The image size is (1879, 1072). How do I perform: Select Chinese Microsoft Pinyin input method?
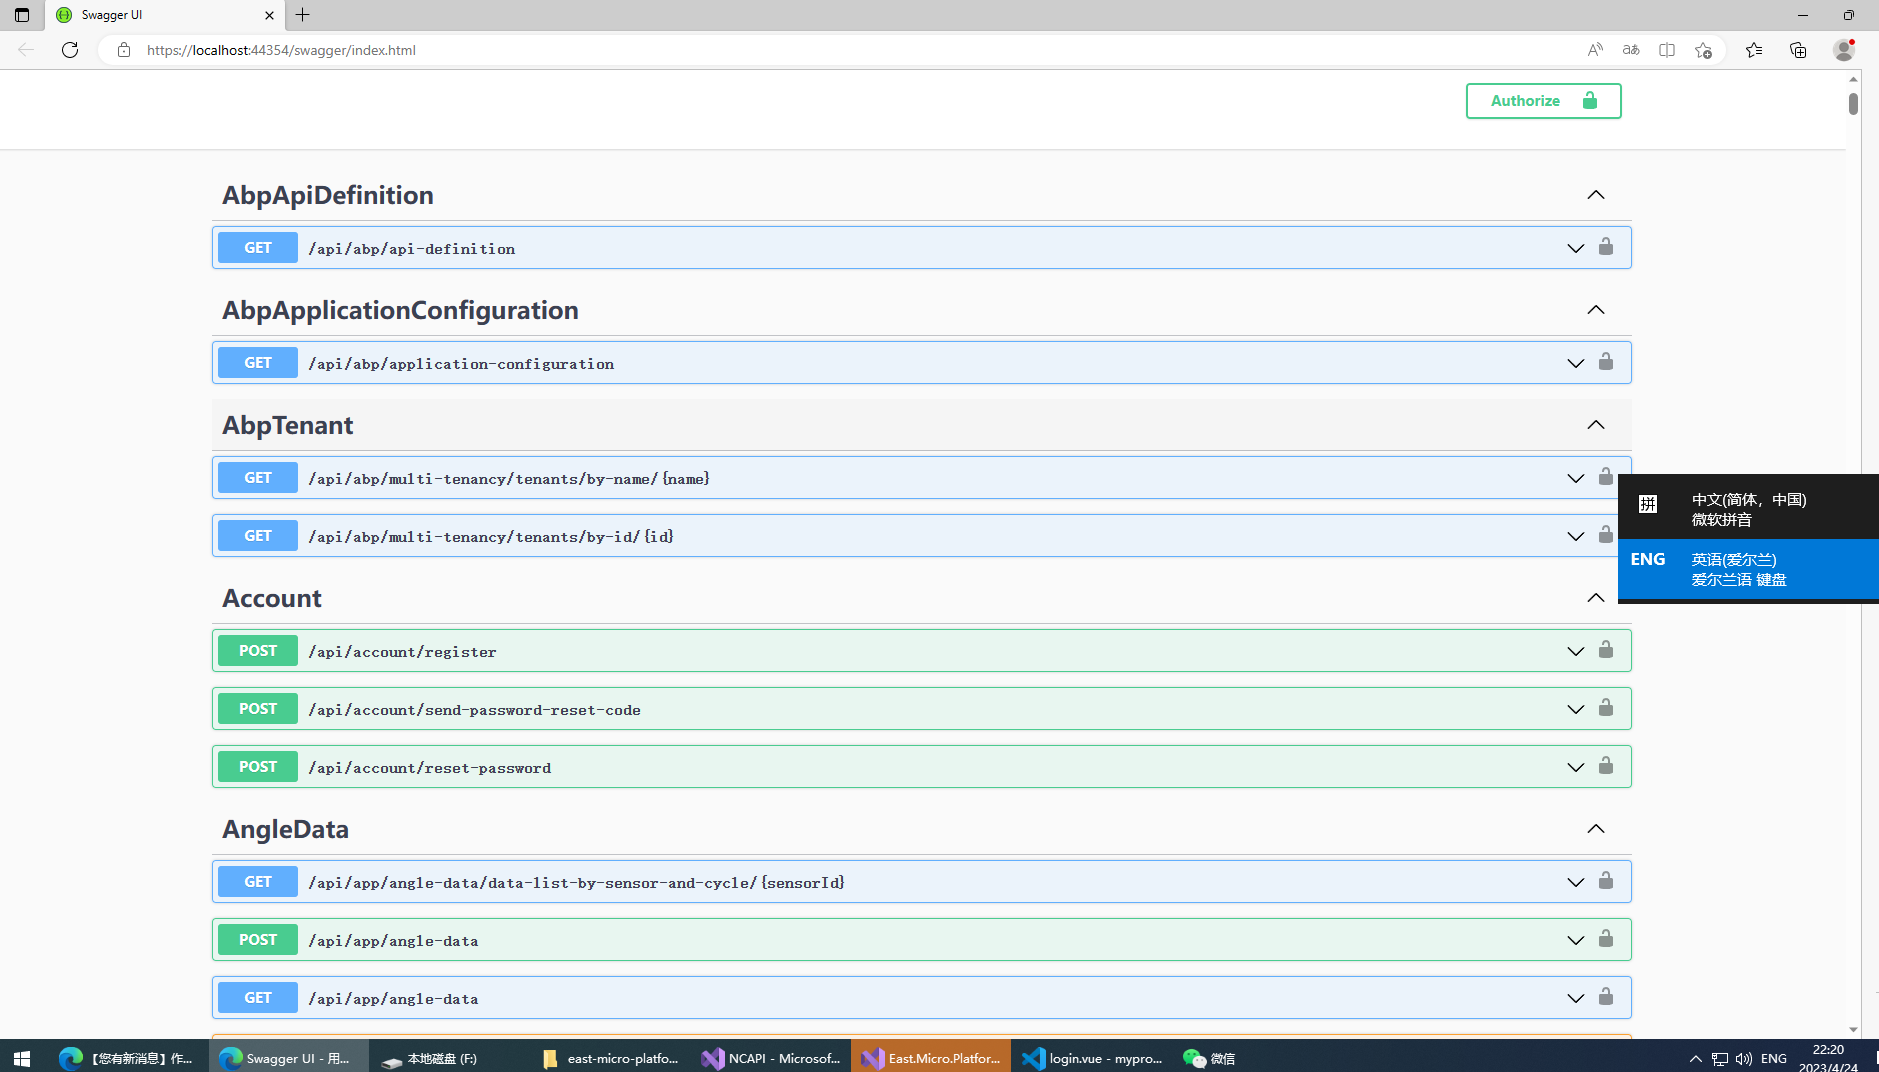tap(1748, 509)
